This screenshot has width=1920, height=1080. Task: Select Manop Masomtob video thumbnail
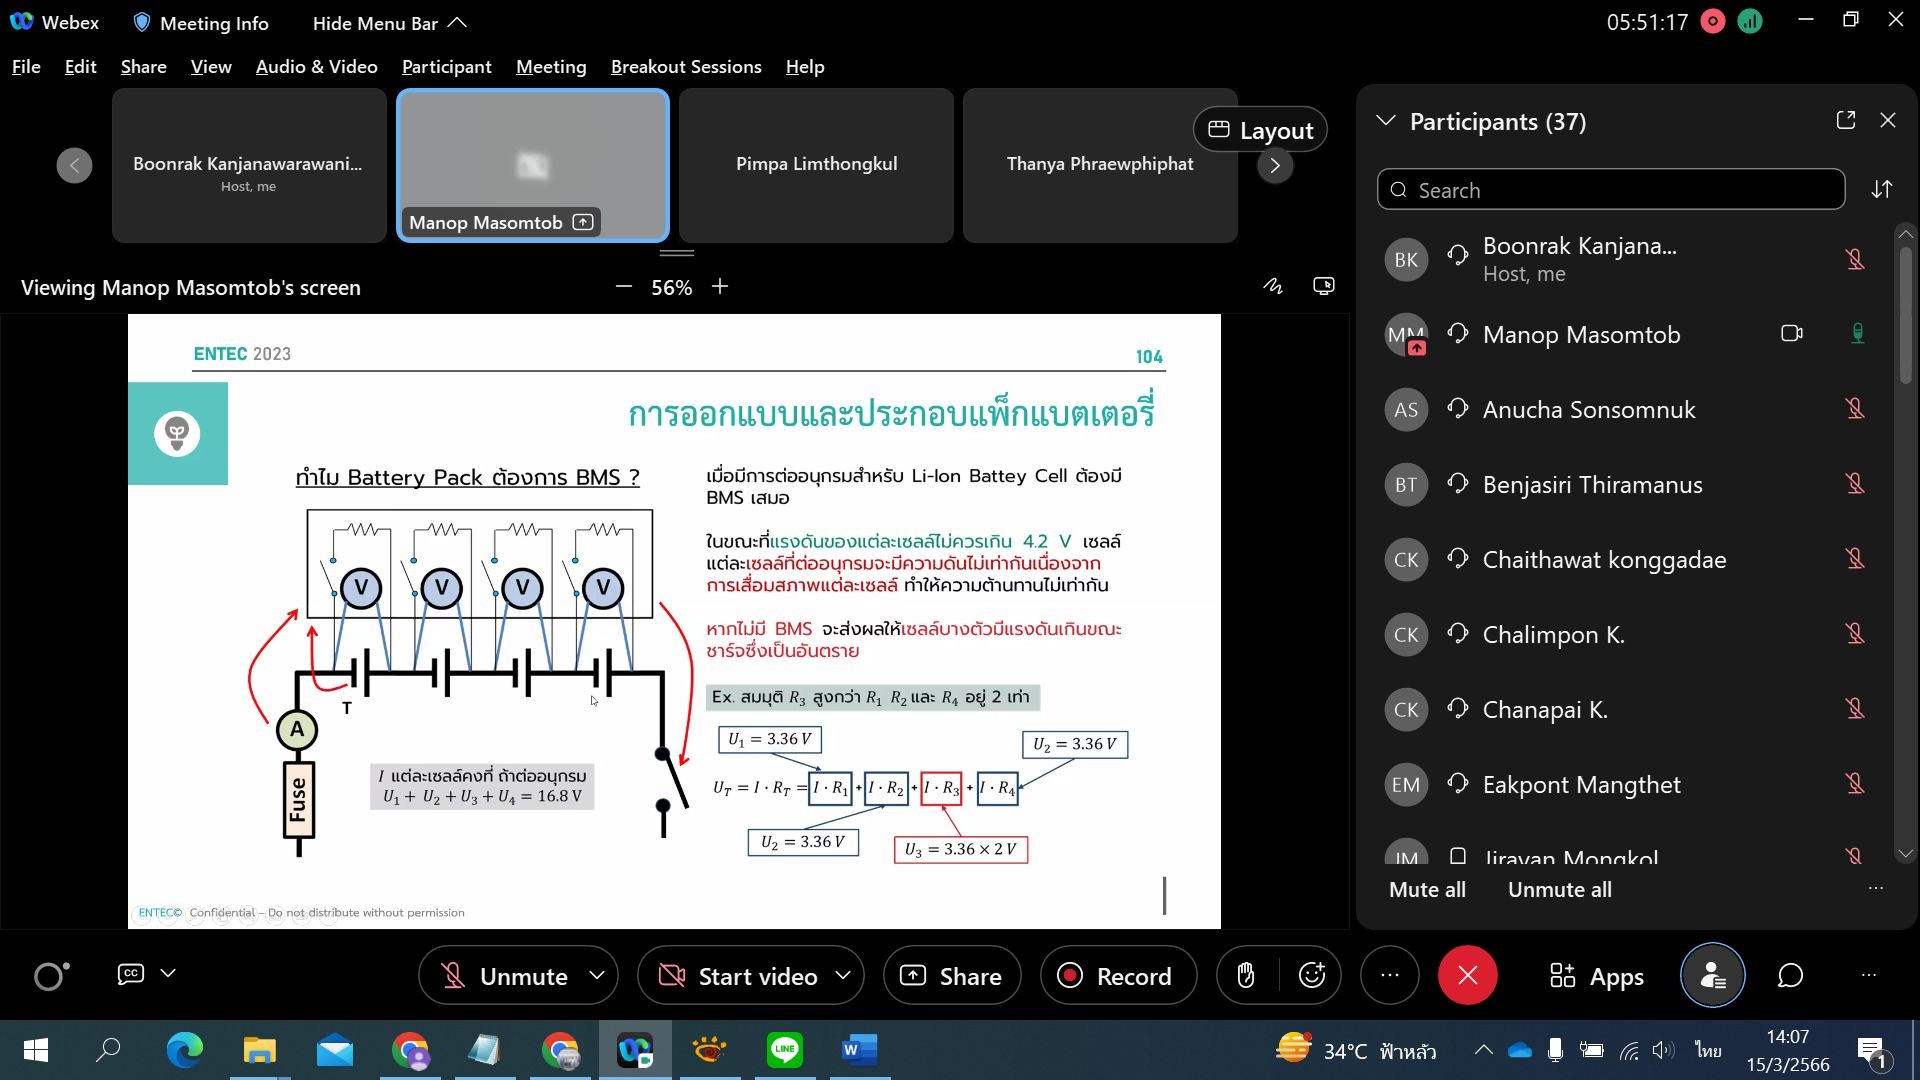tap(533, 166)
